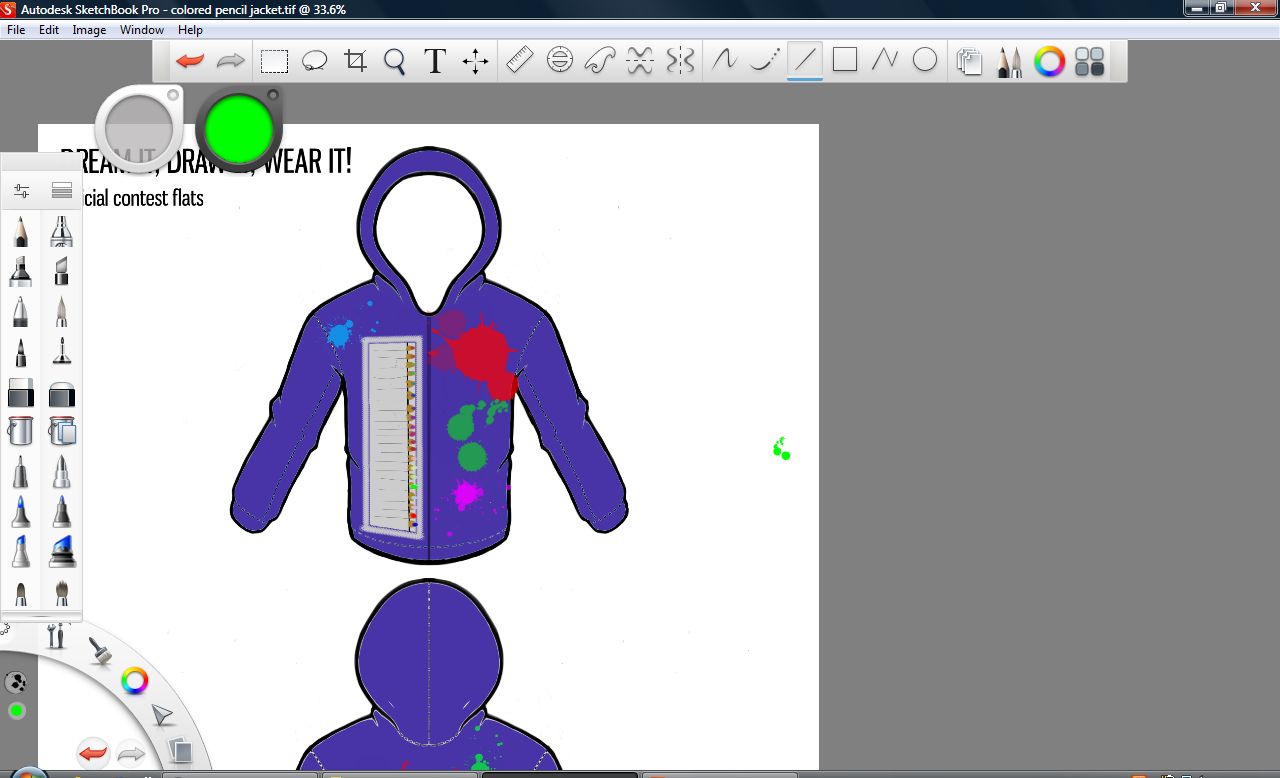Click the splatter brush preview circle in lagoon

point(16,683)
